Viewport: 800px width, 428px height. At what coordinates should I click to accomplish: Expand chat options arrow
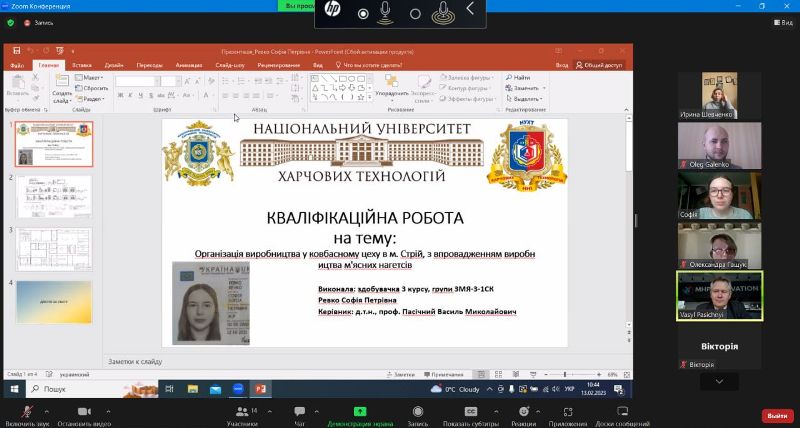coord(316,411)
